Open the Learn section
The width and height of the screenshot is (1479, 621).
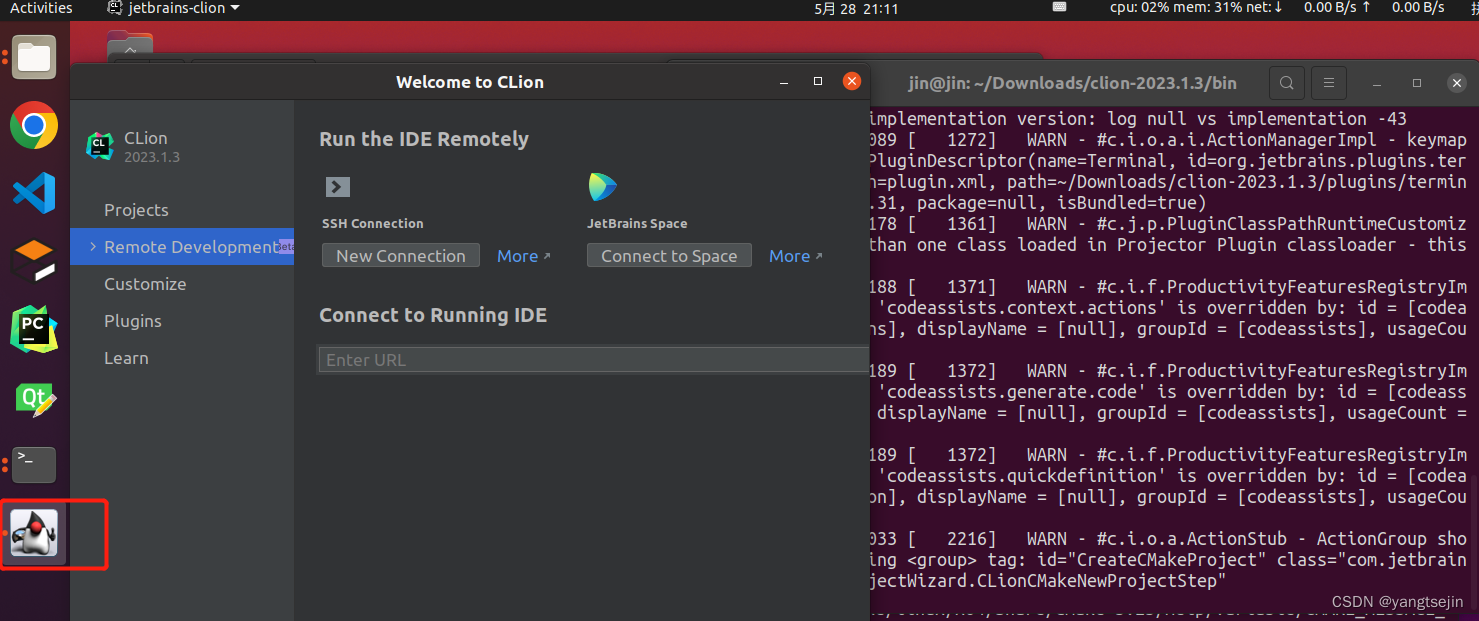click(x=126, y=358)
